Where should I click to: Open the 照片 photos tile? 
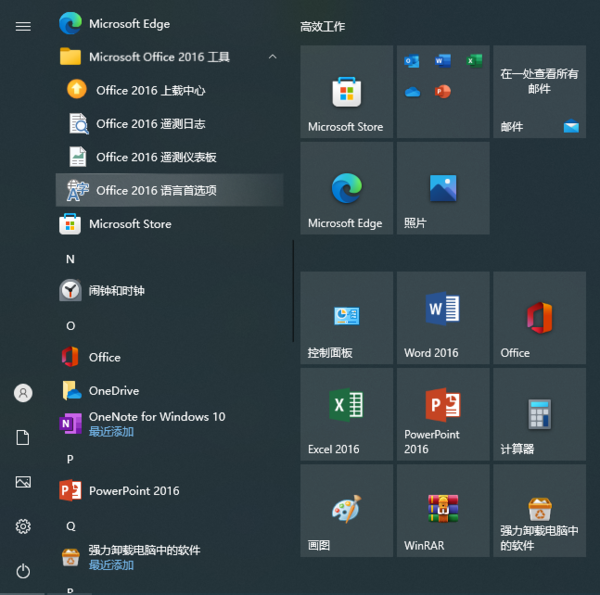click(443, 188)
